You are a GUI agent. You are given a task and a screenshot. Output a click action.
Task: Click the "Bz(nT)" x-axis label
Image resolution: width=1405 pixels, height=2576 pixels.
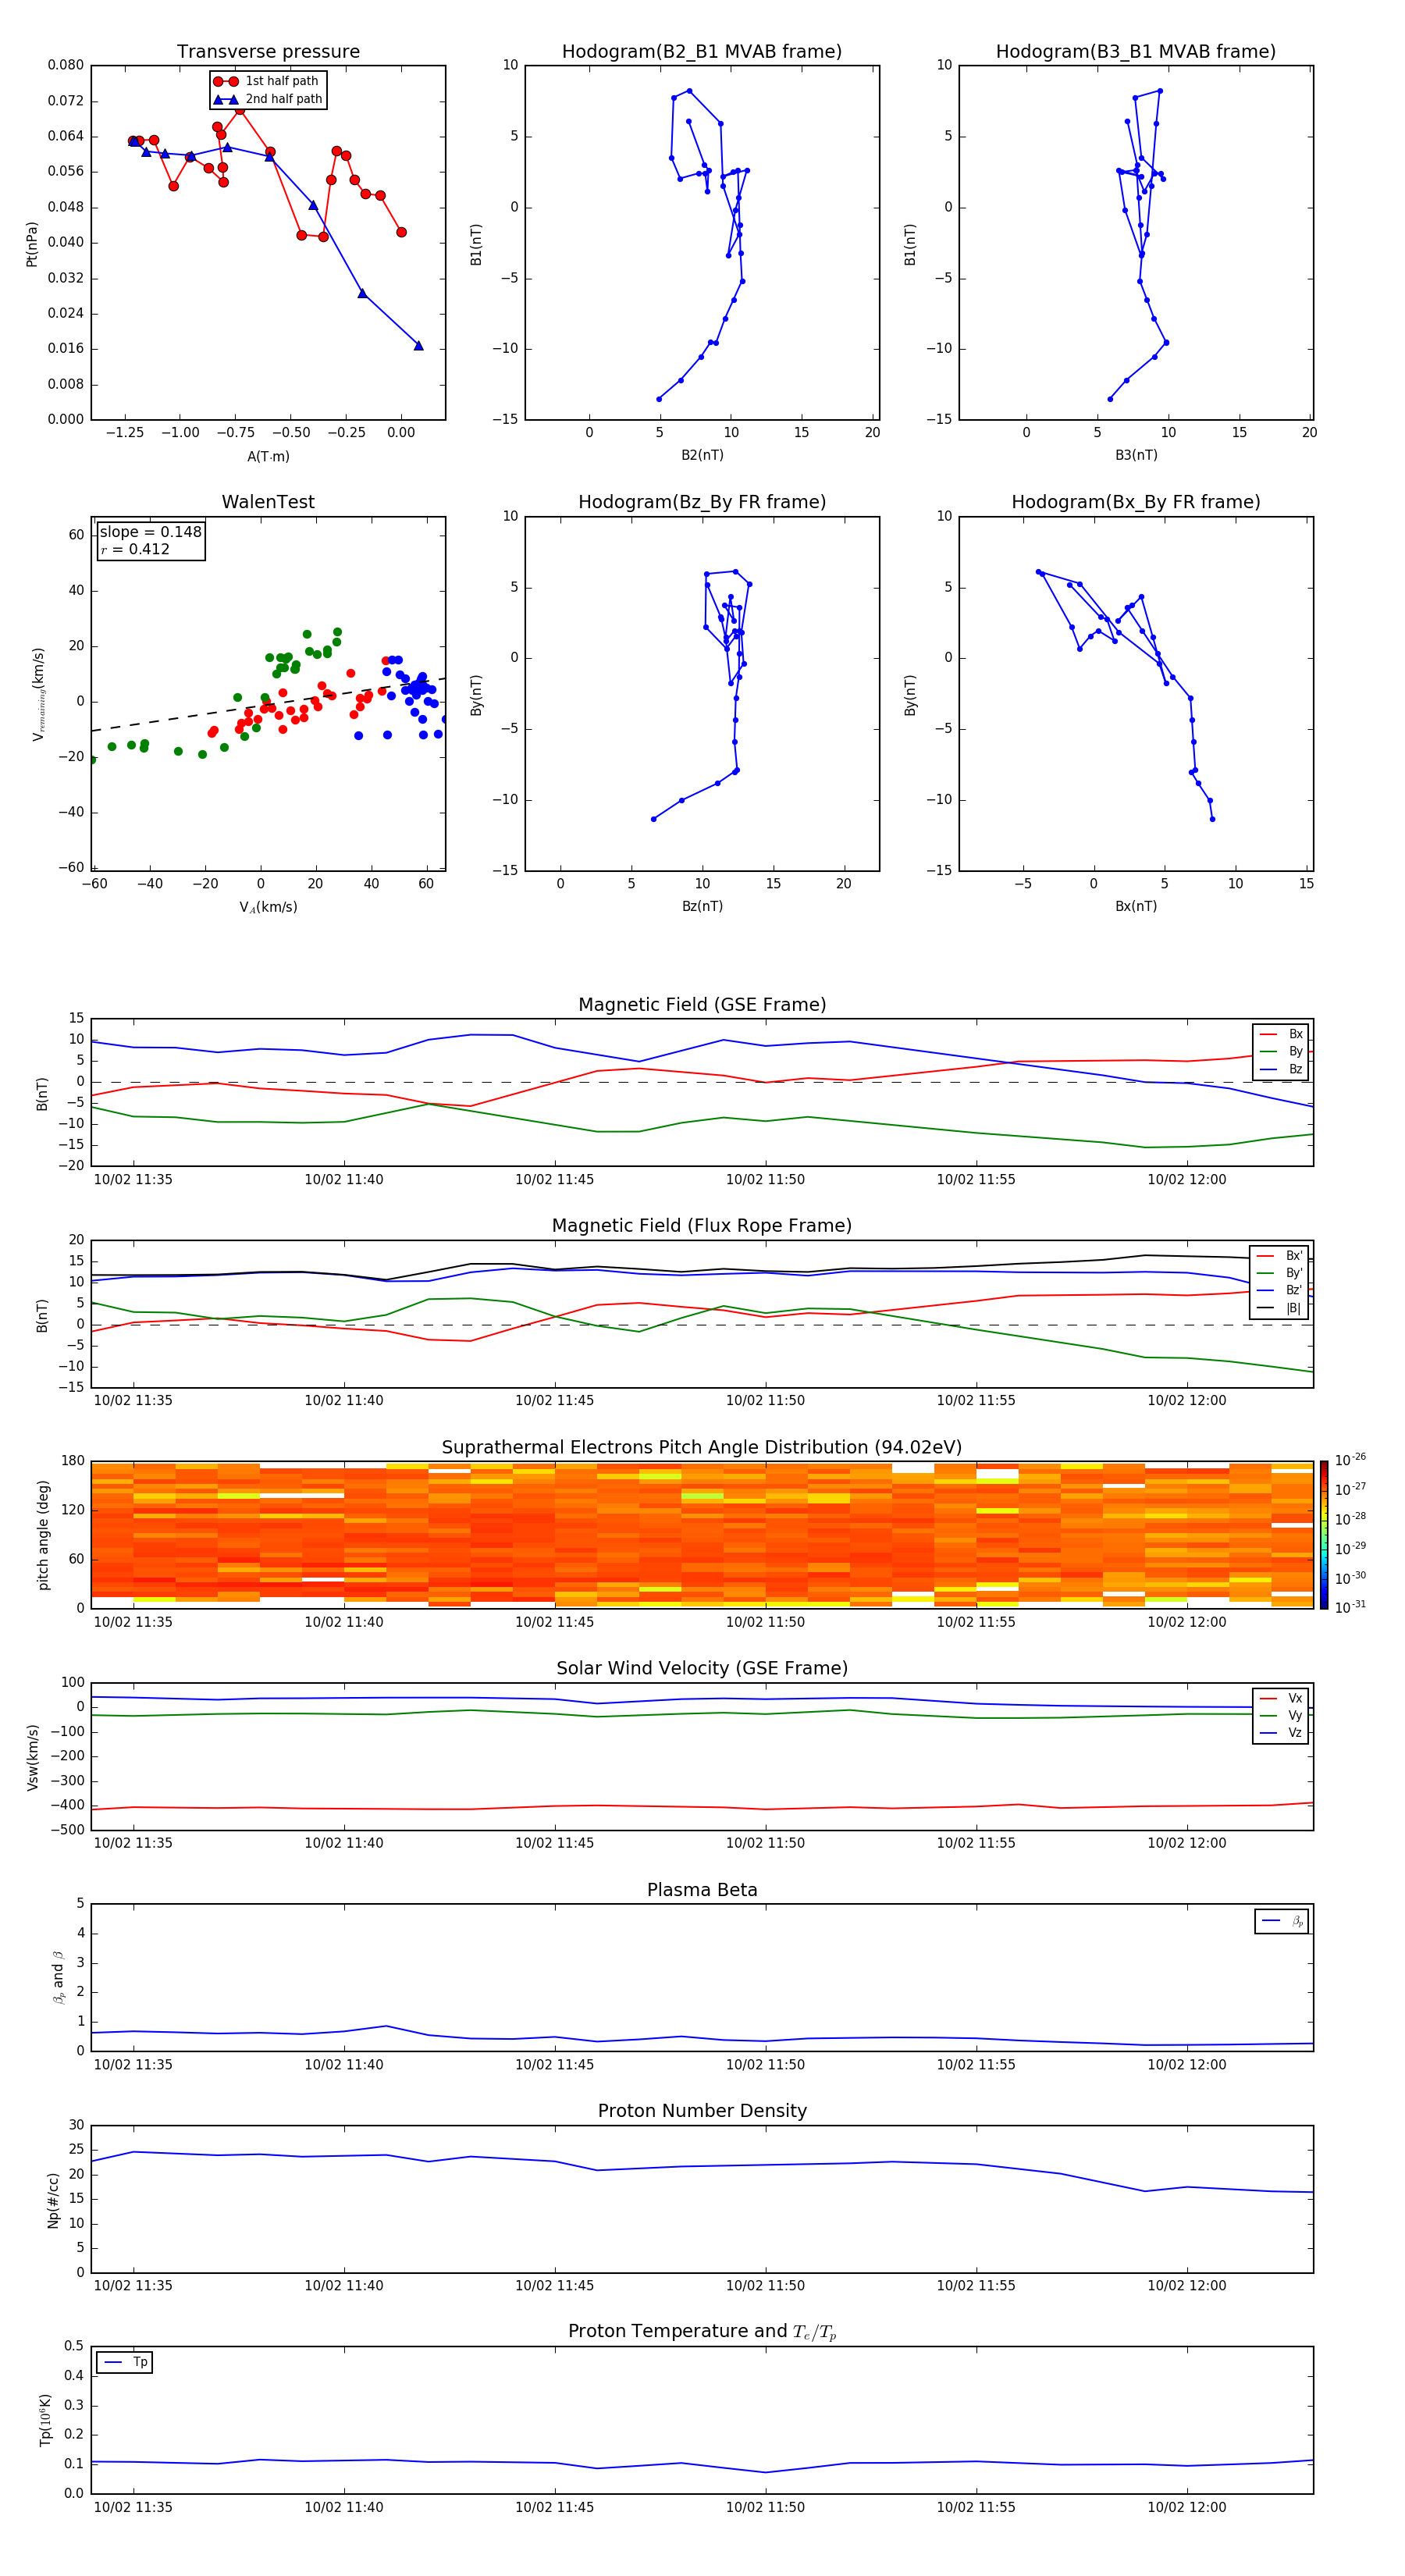[702, 906]
